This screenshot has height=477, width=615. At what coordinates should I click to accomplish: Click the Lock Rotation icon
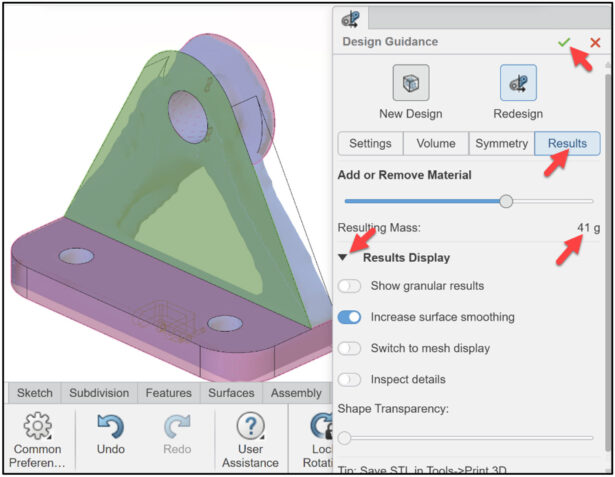tap(322, 426)
